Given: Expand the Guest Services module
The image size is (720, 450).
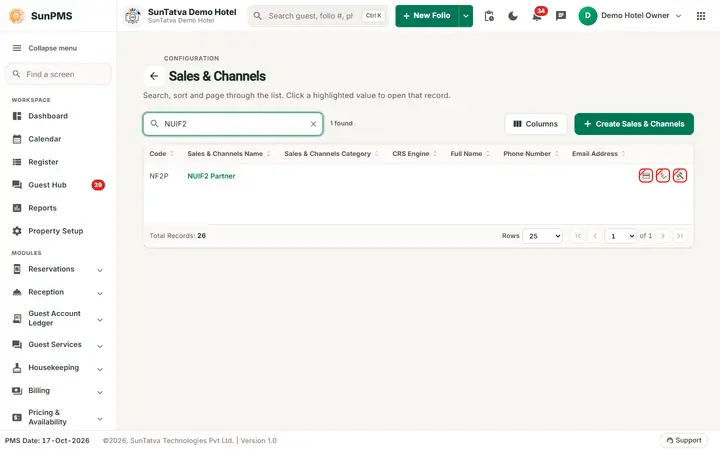Looking at the screenshot, I should tap(58, 345).
